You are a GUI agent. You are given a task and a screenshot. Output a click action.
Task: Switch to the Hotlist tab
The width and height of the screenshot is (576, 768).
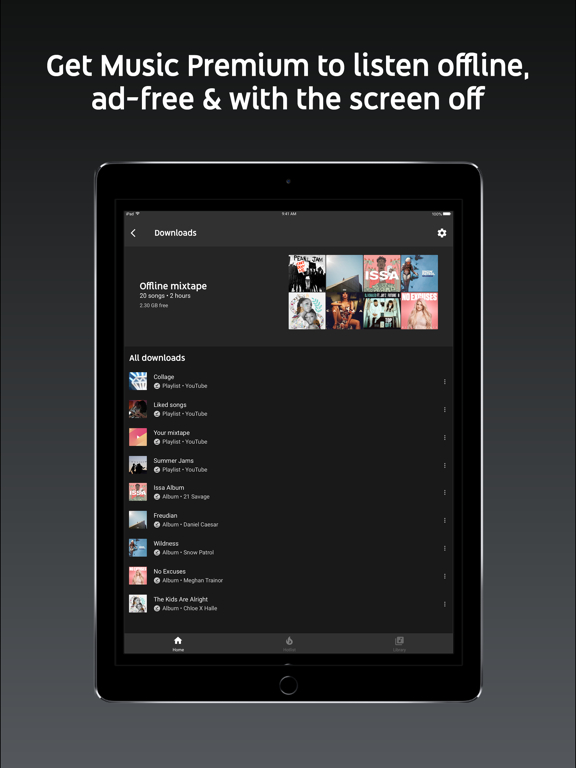click(x=289, y=644)
